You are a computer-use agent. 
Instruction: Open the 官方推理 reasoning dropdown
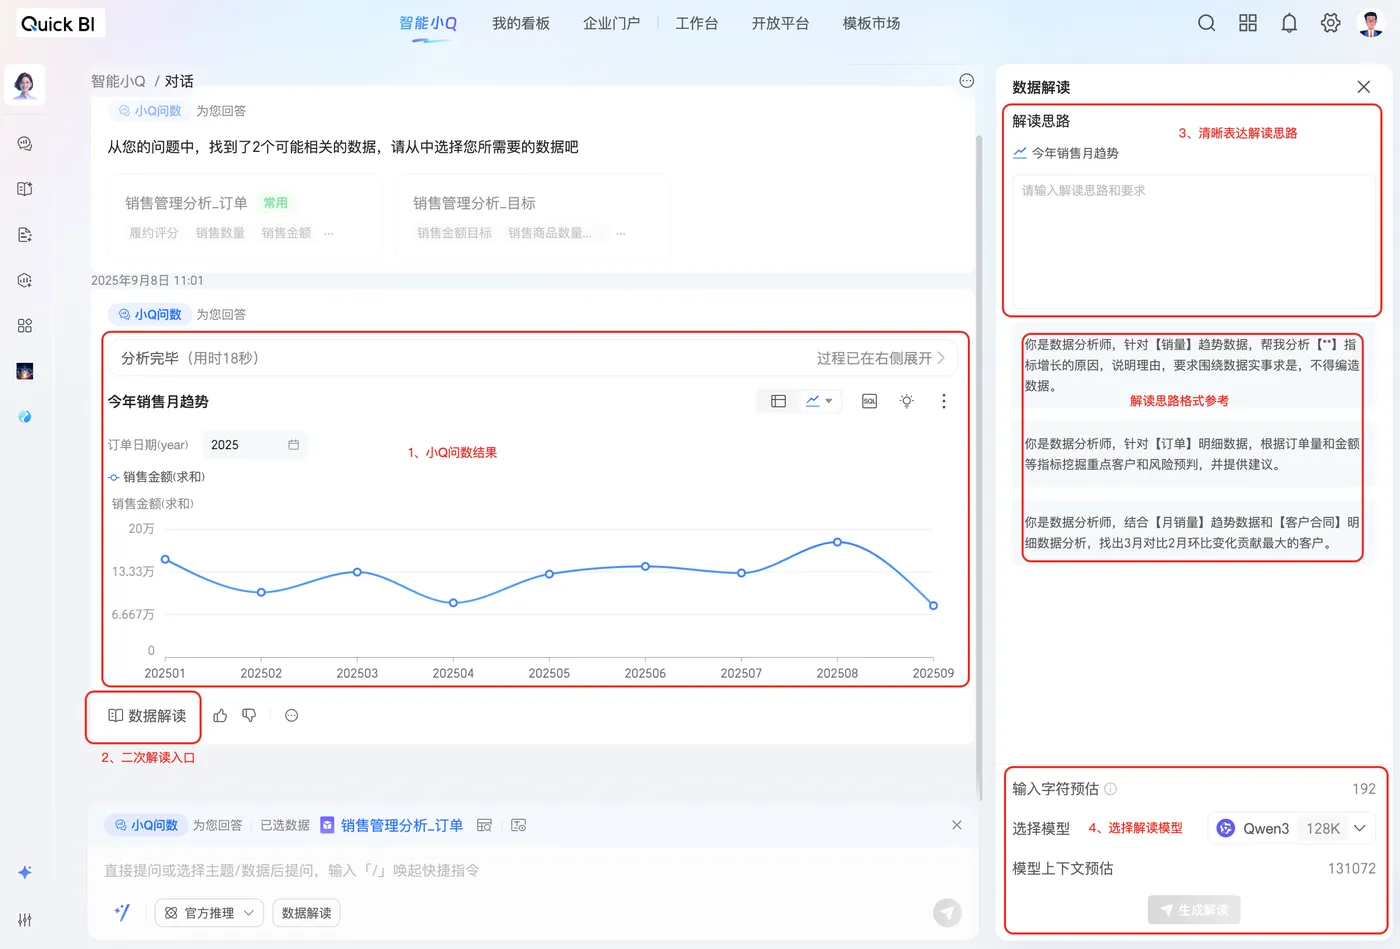point(210,913)
